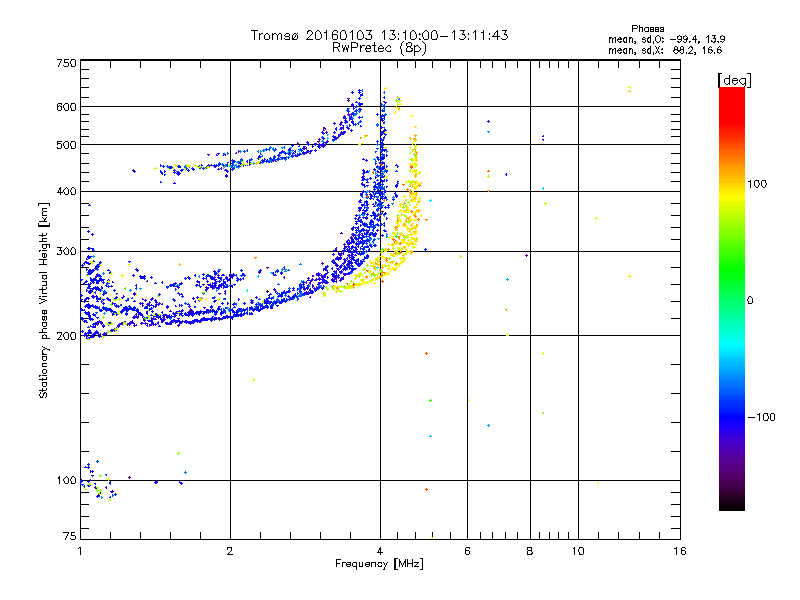Click the 'mean, sd,O: -99.4, 13.9' line

click(x=666, y=39)
